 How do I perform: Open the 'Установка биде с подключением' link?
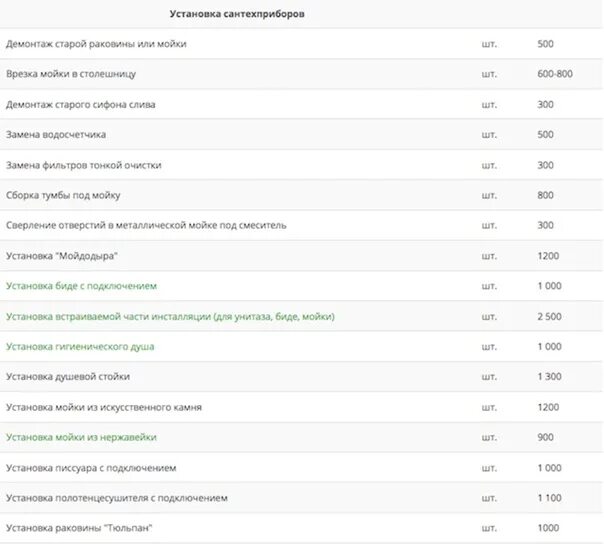[81, 286]
